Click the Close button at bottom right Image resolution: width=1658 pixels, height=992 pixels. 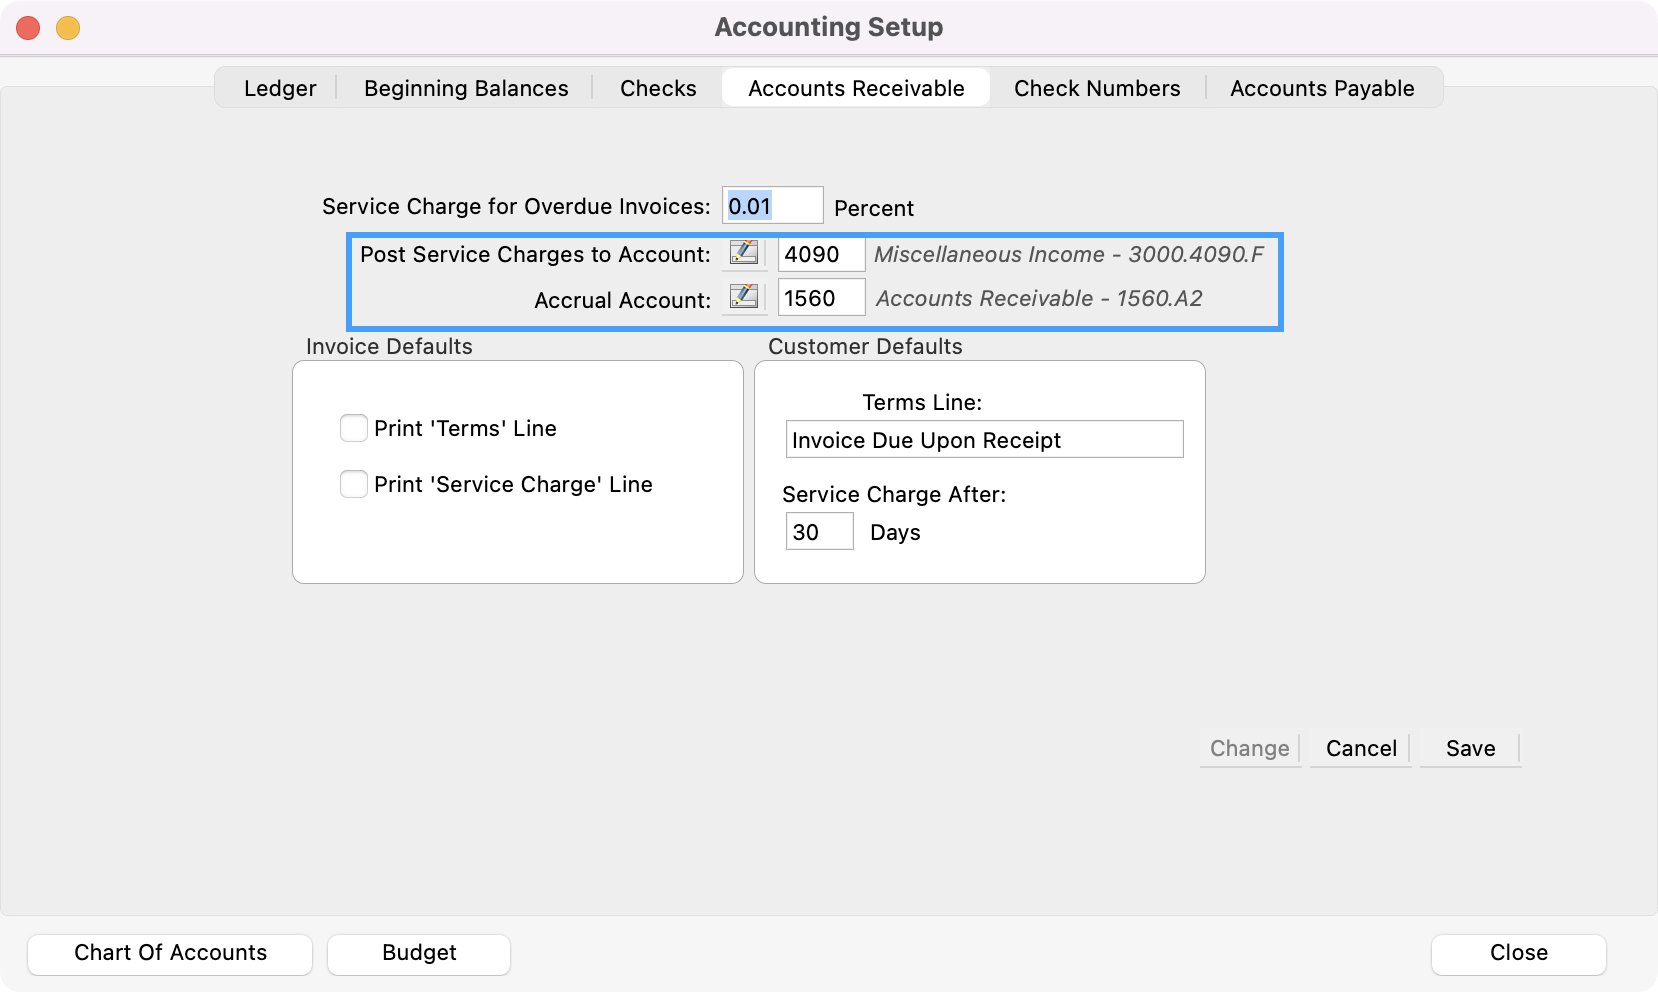click(x=1518, y=953)
